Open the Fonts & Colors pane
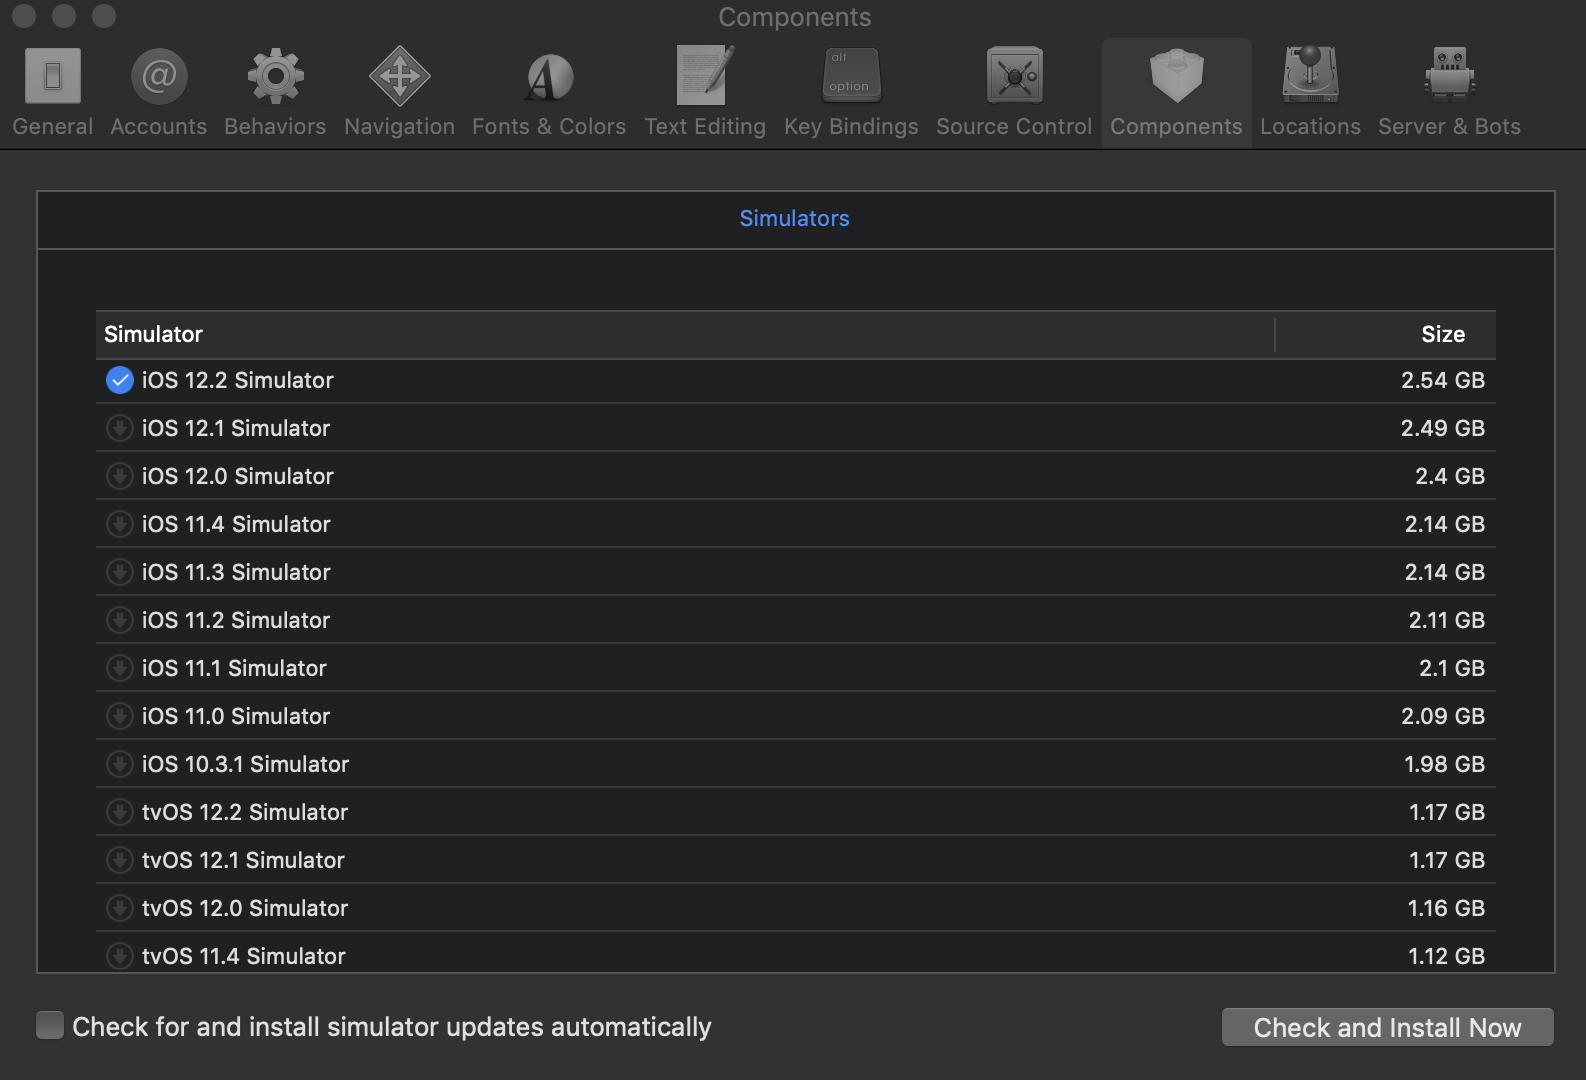Image resolution: width=1586 pixels, height=1080 pixels. [x=549, y=92]
